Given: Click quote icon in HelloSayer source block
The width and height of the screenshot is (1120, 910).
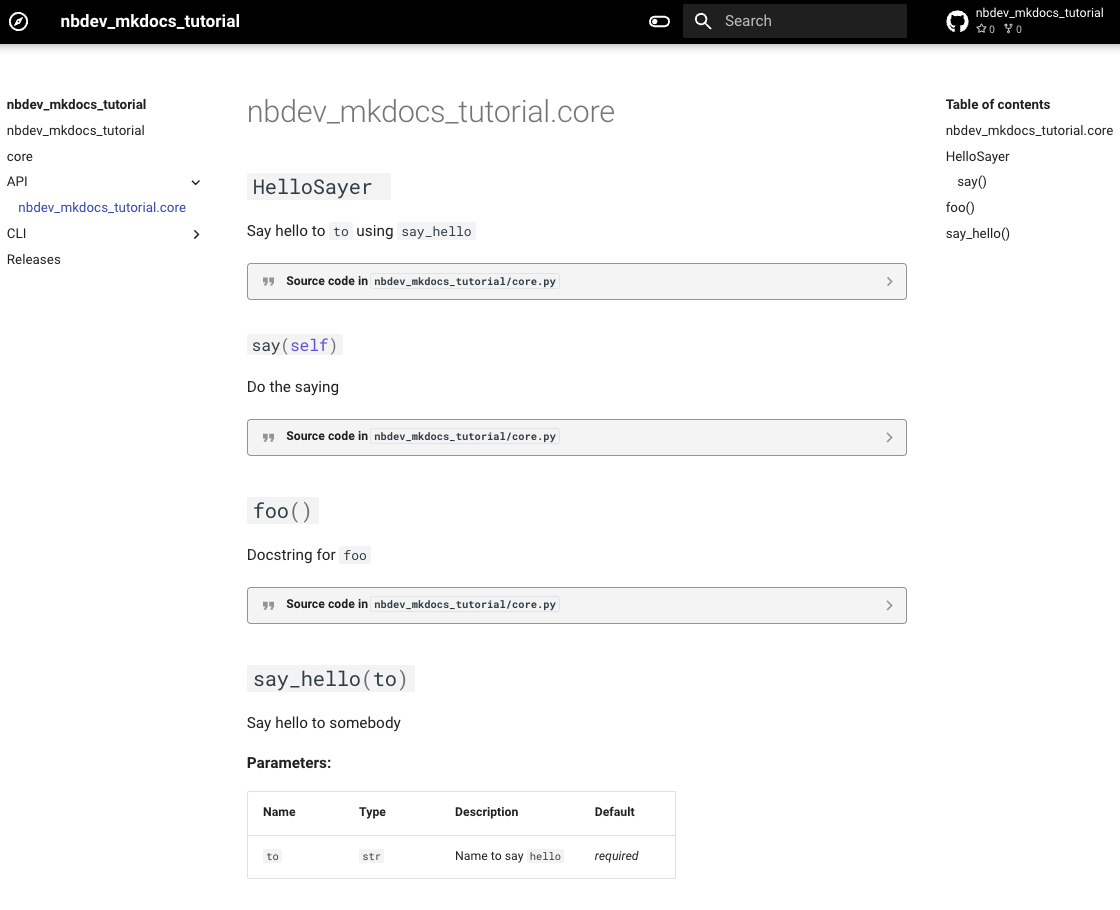Looking at the screenshot, I should (x=268, y=282).
